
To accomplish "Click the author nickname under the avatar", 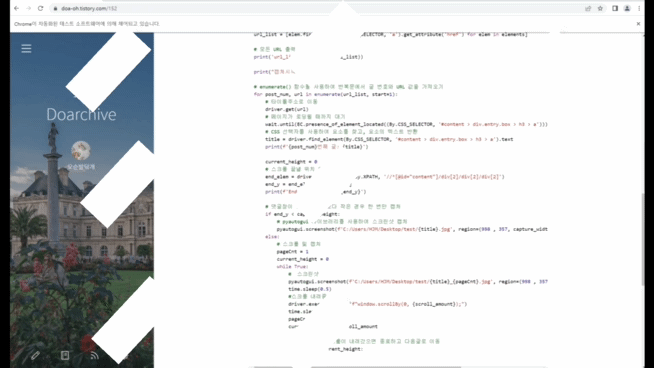I will 81,167.
